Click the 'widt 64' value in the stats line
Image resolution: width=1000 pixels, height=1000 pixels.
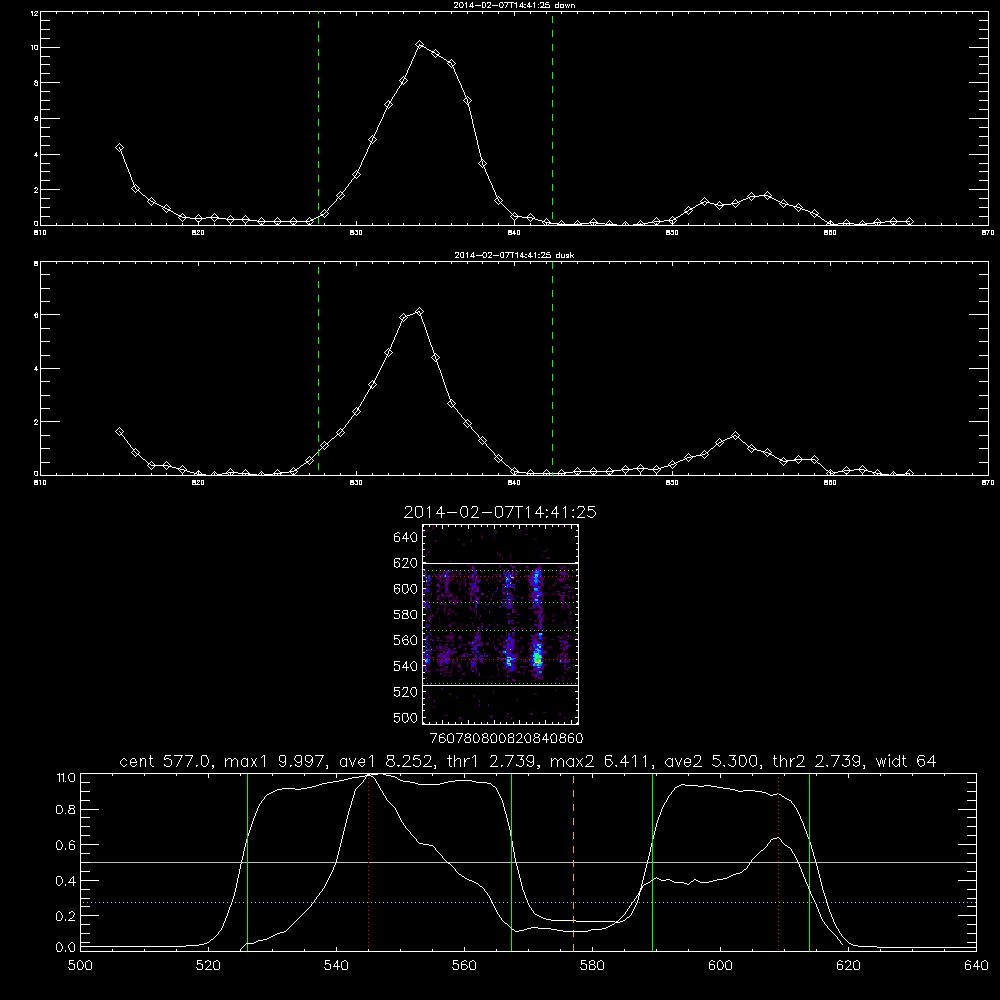click(906, 761)
